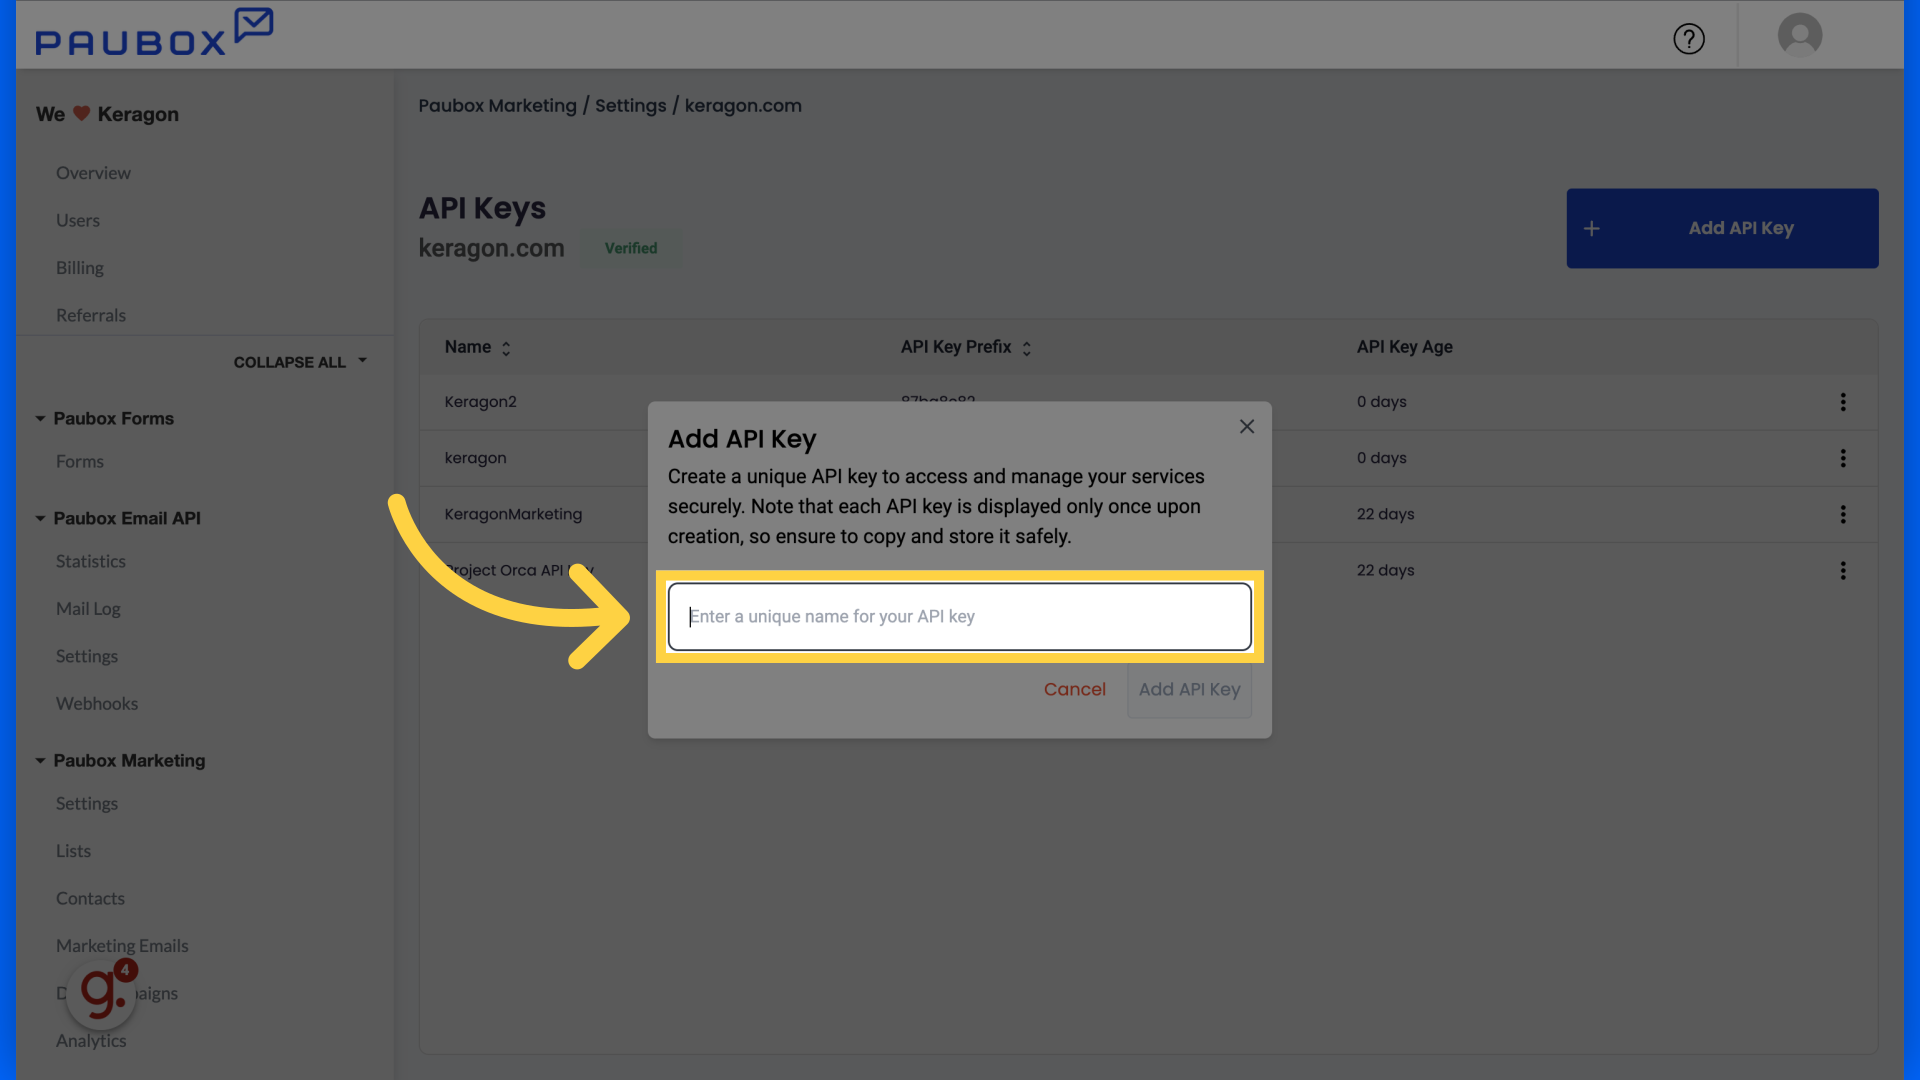This screenshot has width=1920, height=1080.
Task: Open Forms under Paubox Forms
Action: (80, 461)
